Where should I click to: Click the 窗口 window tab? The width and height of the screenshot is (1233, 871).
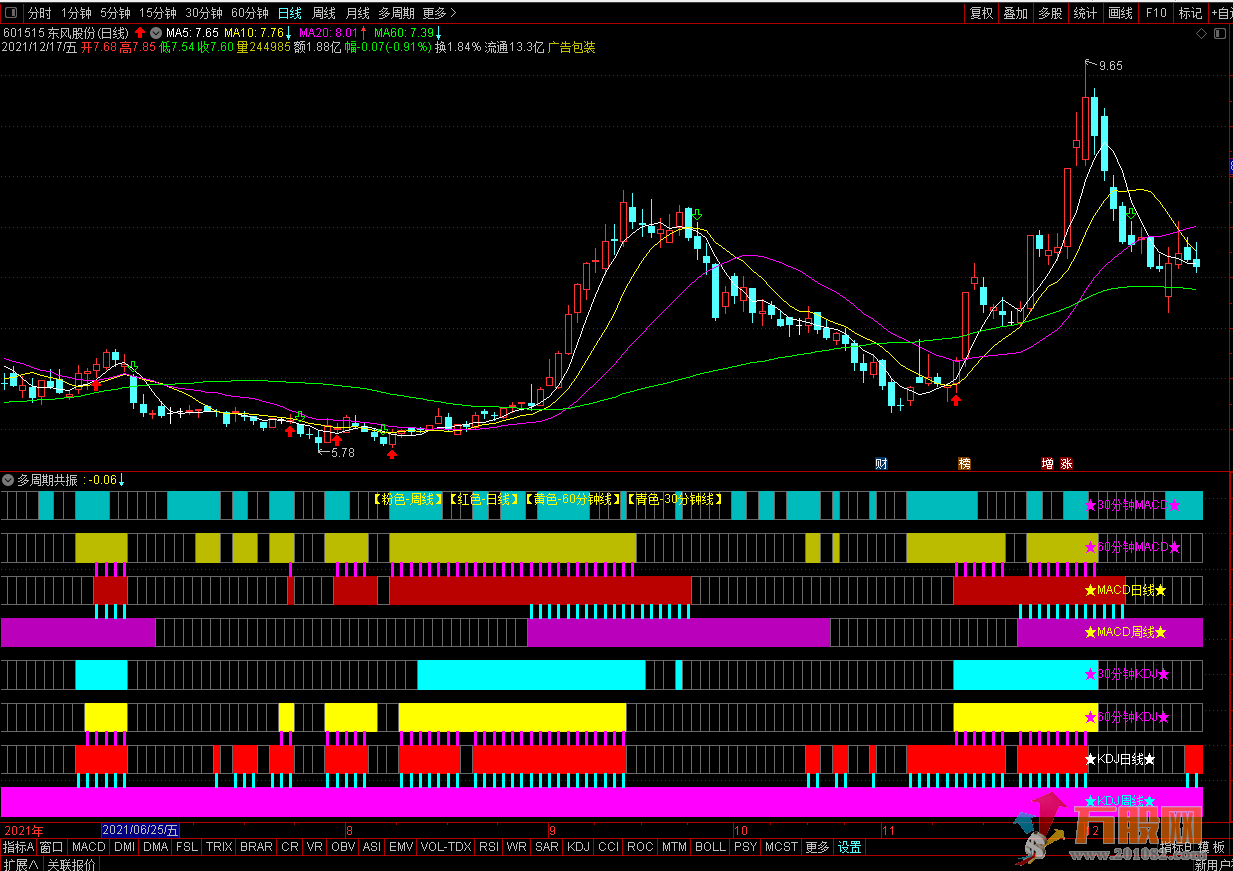[52, 847]
